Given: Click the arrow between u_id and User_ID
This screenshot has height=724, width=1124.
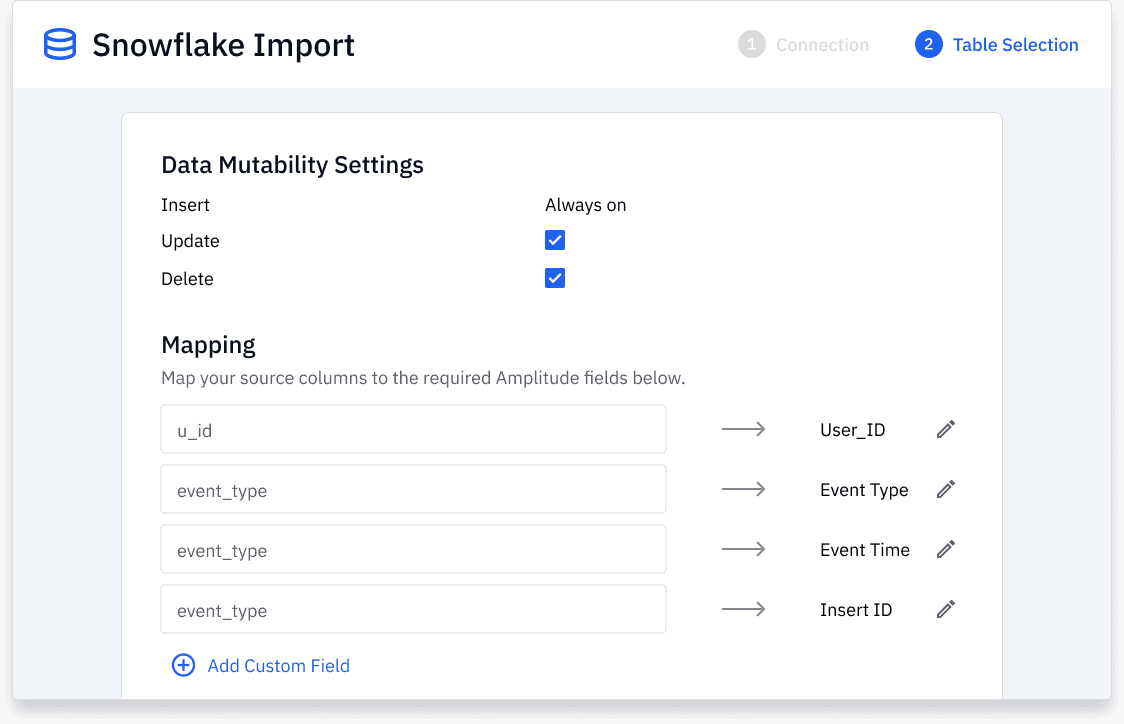Looking at the screenshot, I should [744, 428].
